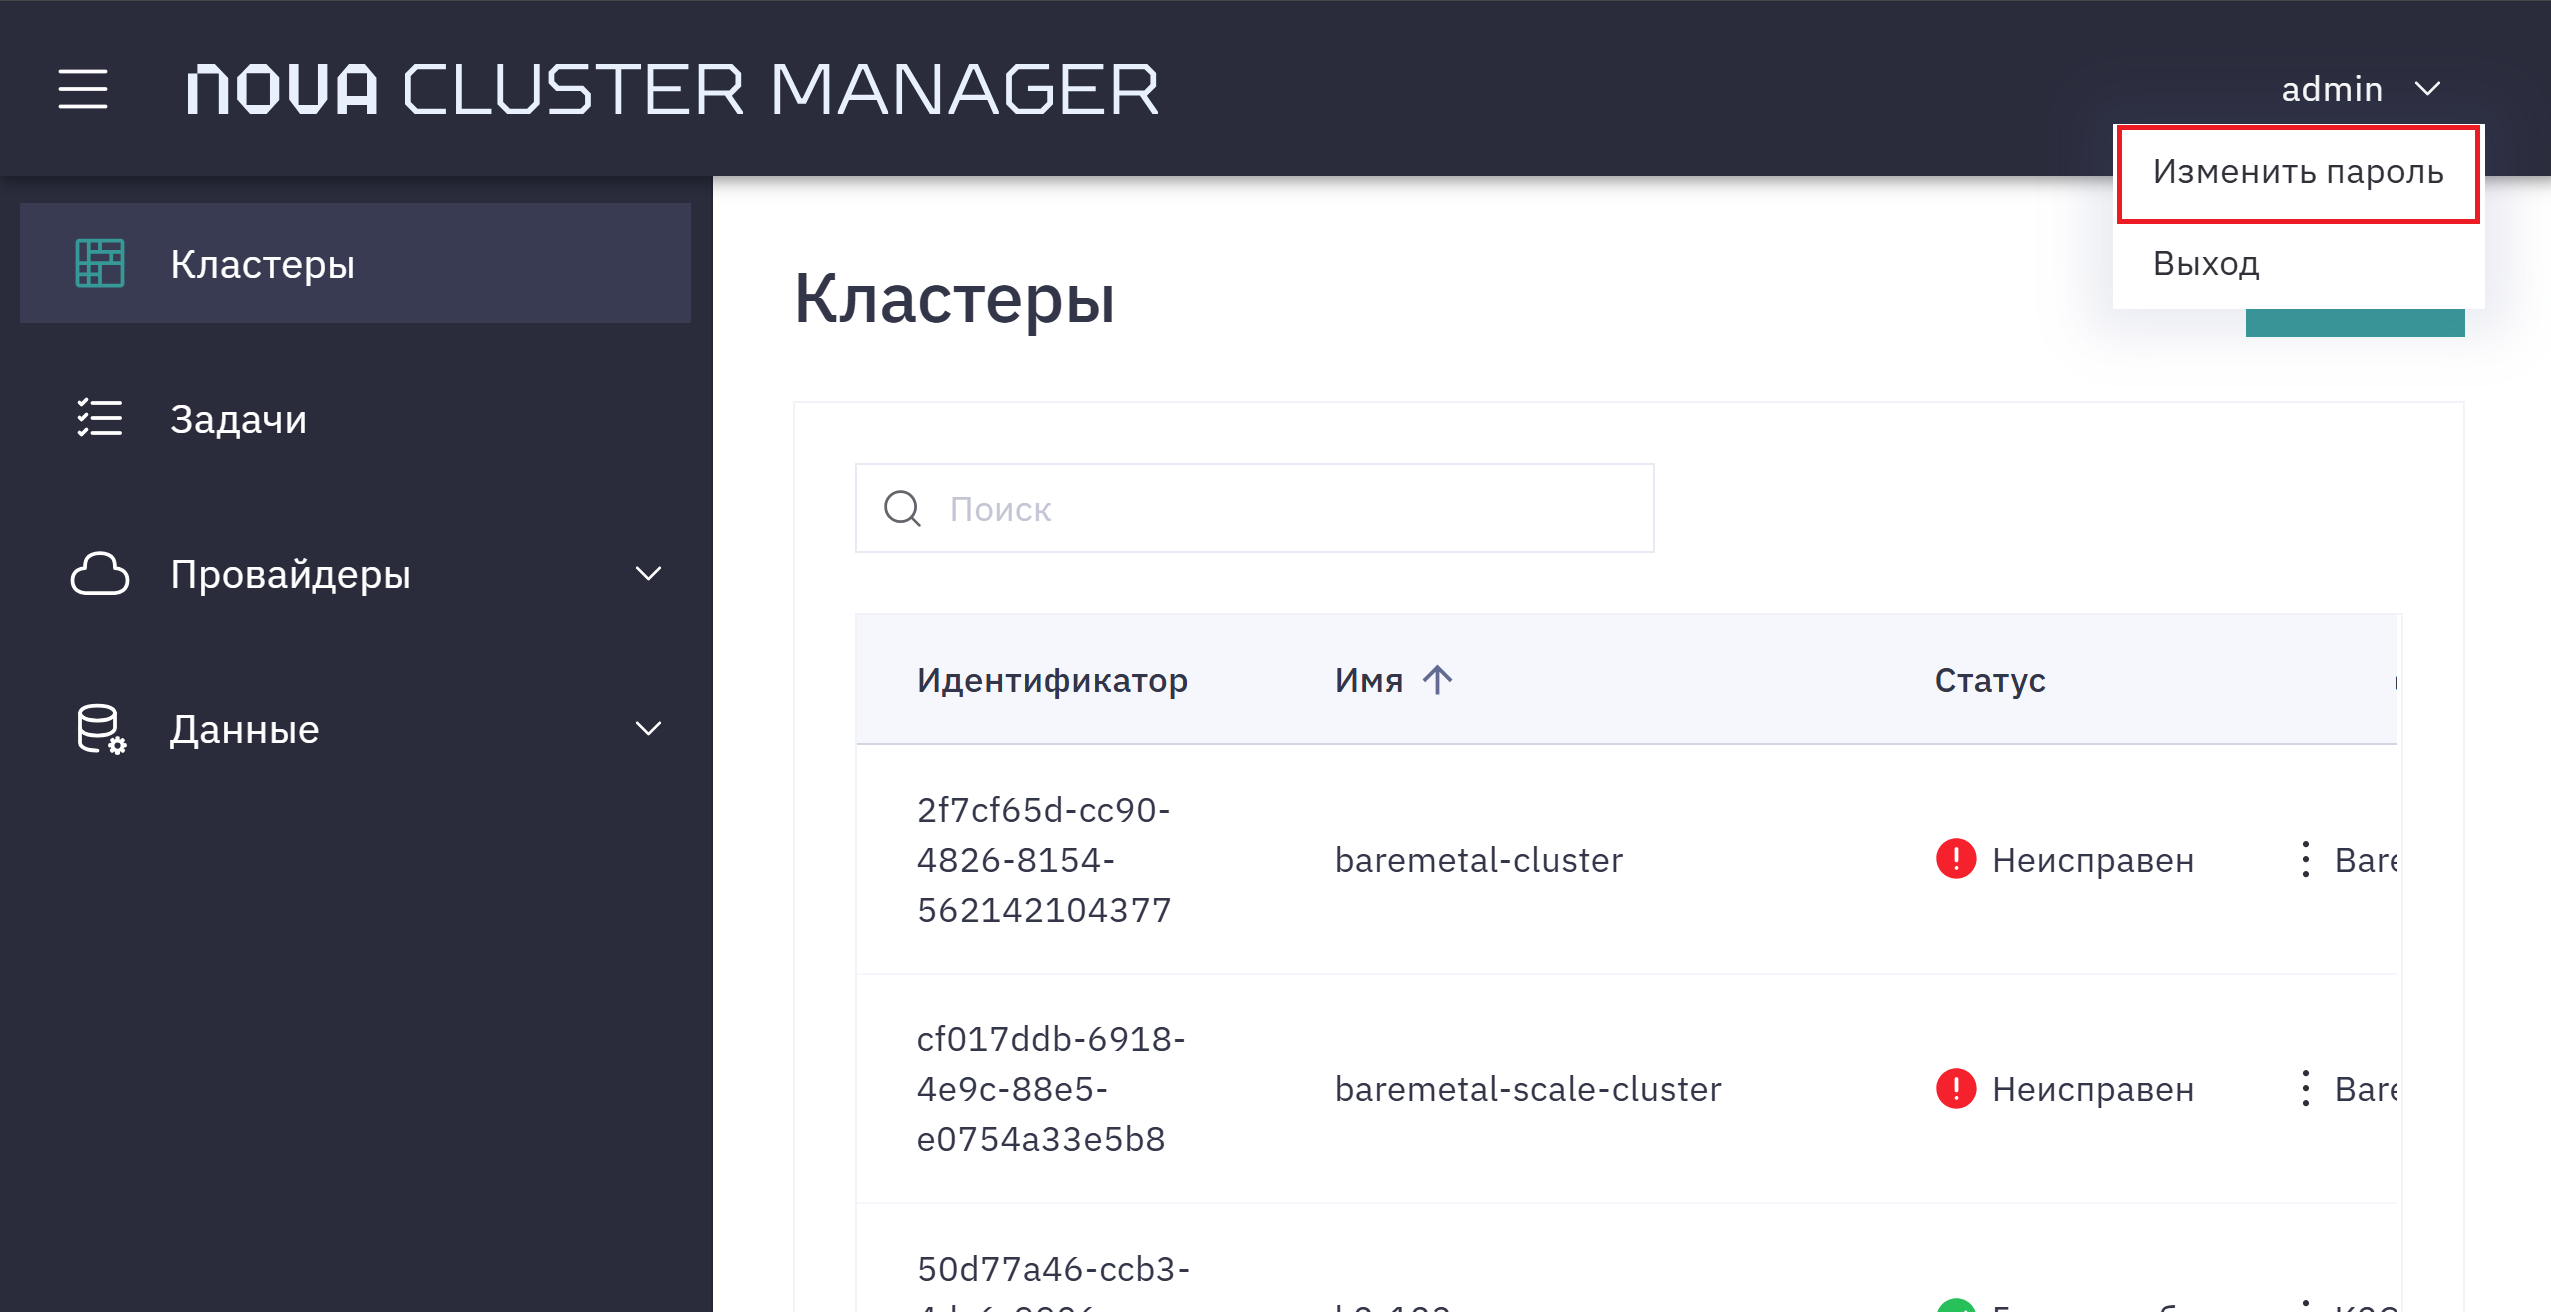2551x1312 pixels.
Task: Open the hamburger navigation menu
Action: [x=82, y=89]
